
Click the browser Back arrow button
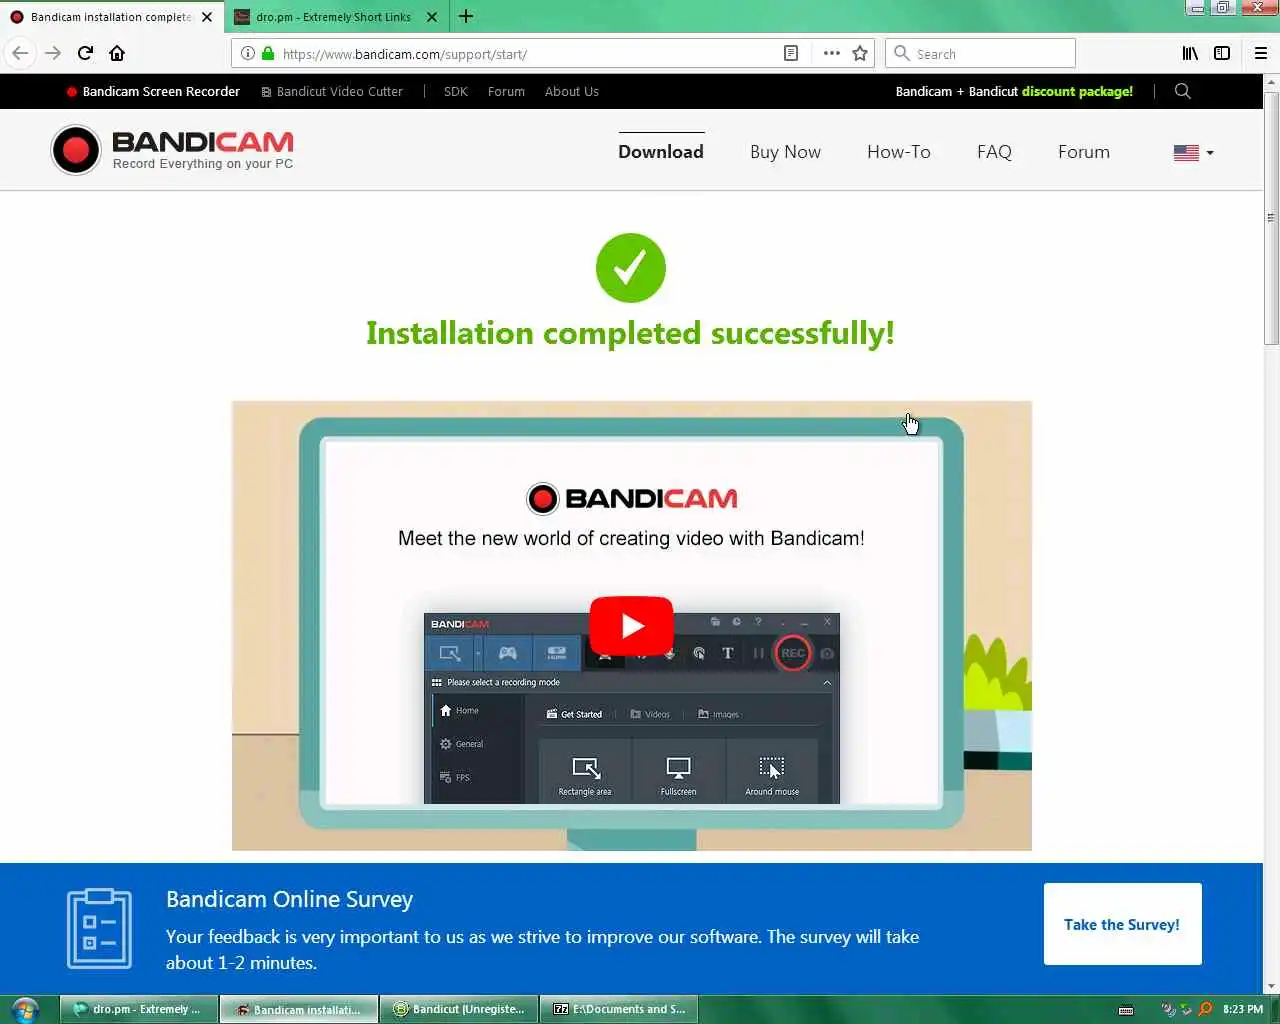pos(20,53)
